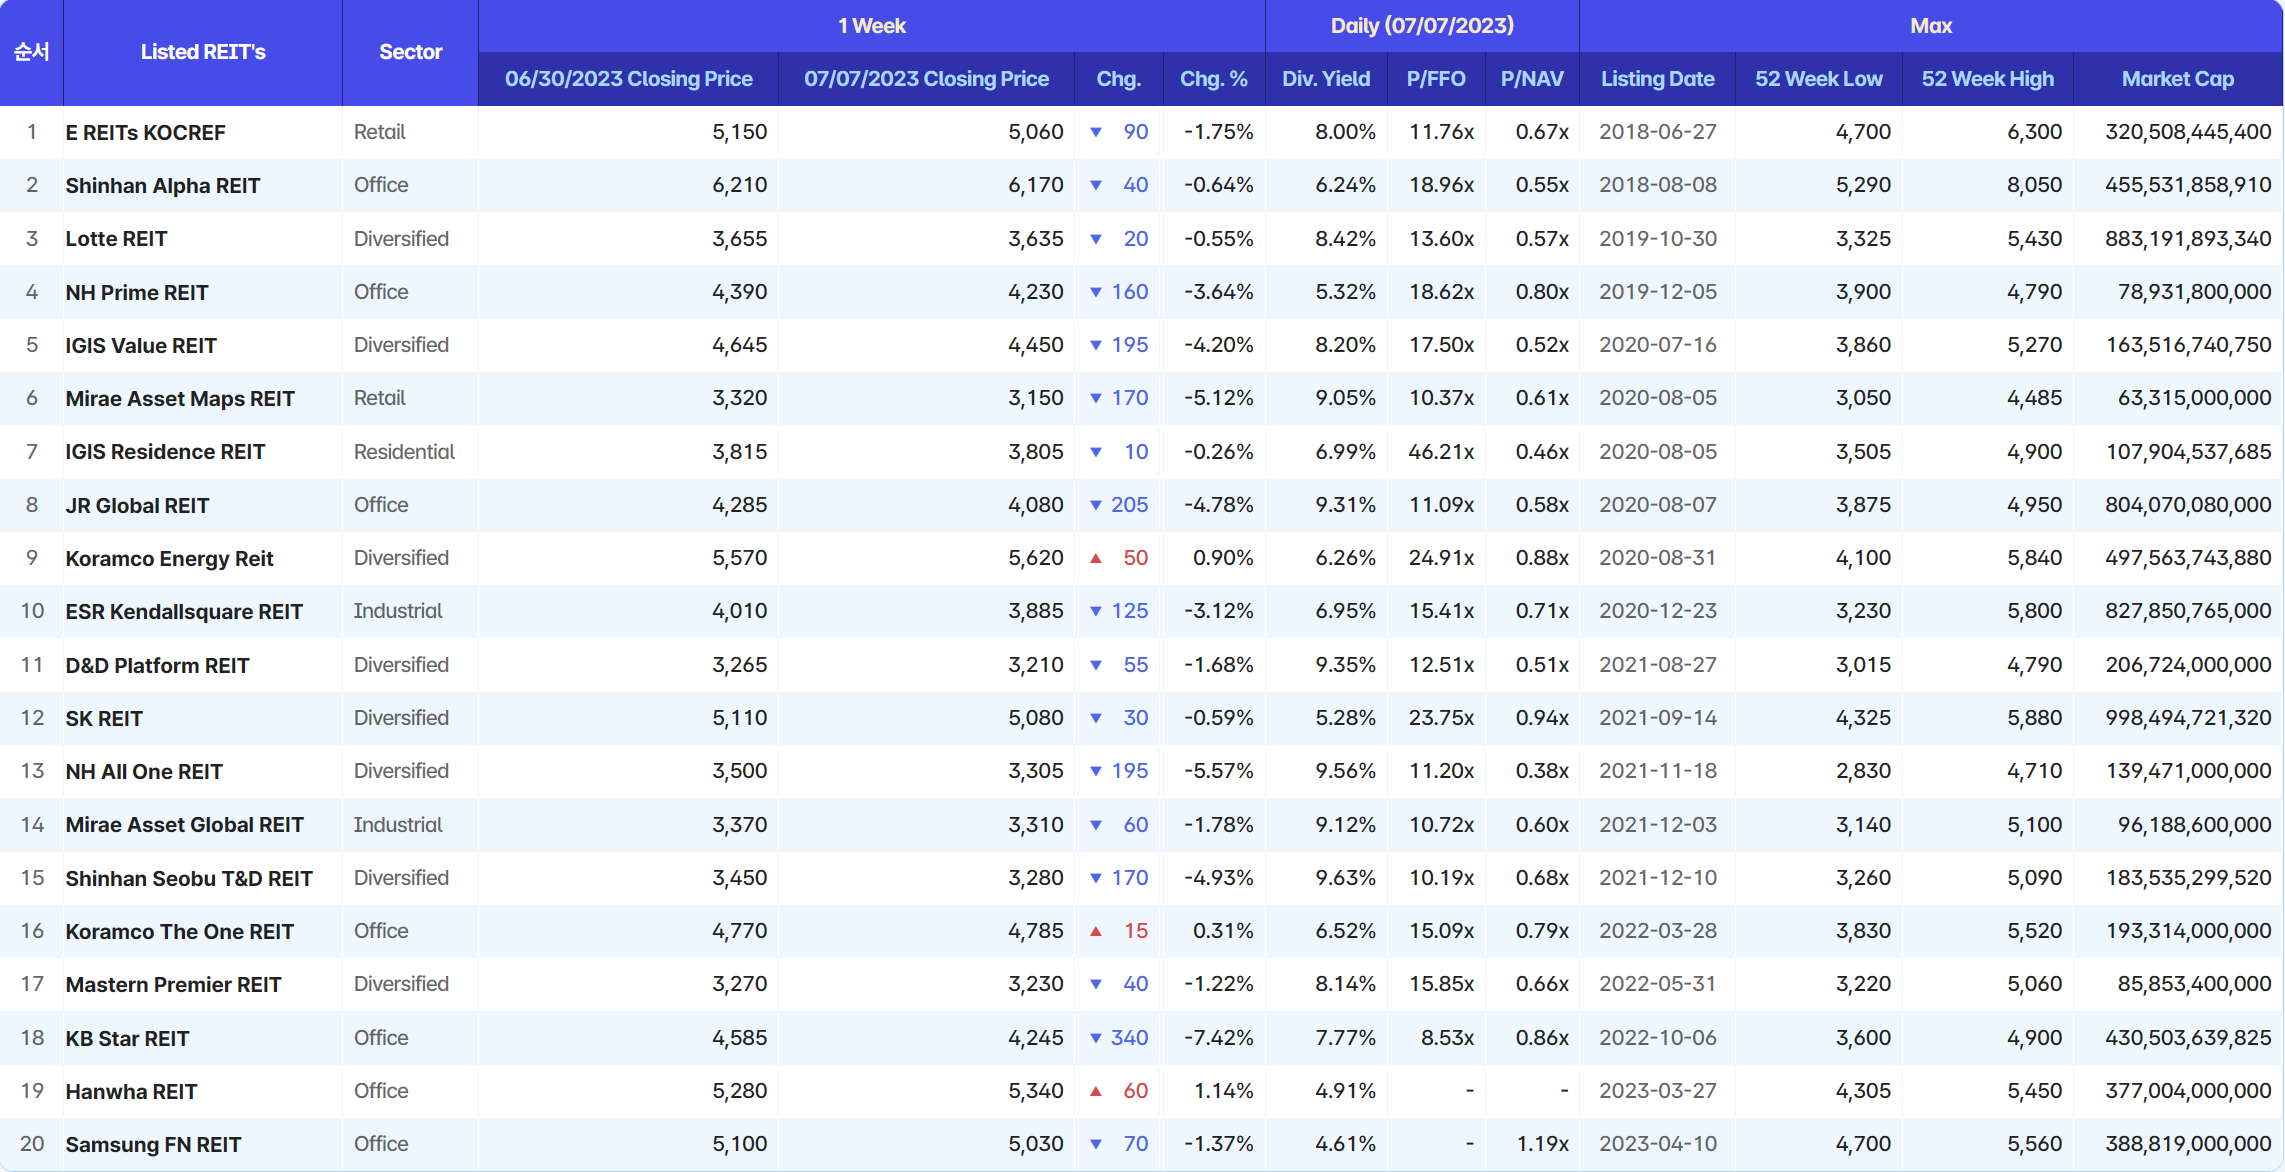The height and width of the screenshot is (1172, 2285).
Task: Click the down arrow in SK REIT row
Action: (1096, 718)
